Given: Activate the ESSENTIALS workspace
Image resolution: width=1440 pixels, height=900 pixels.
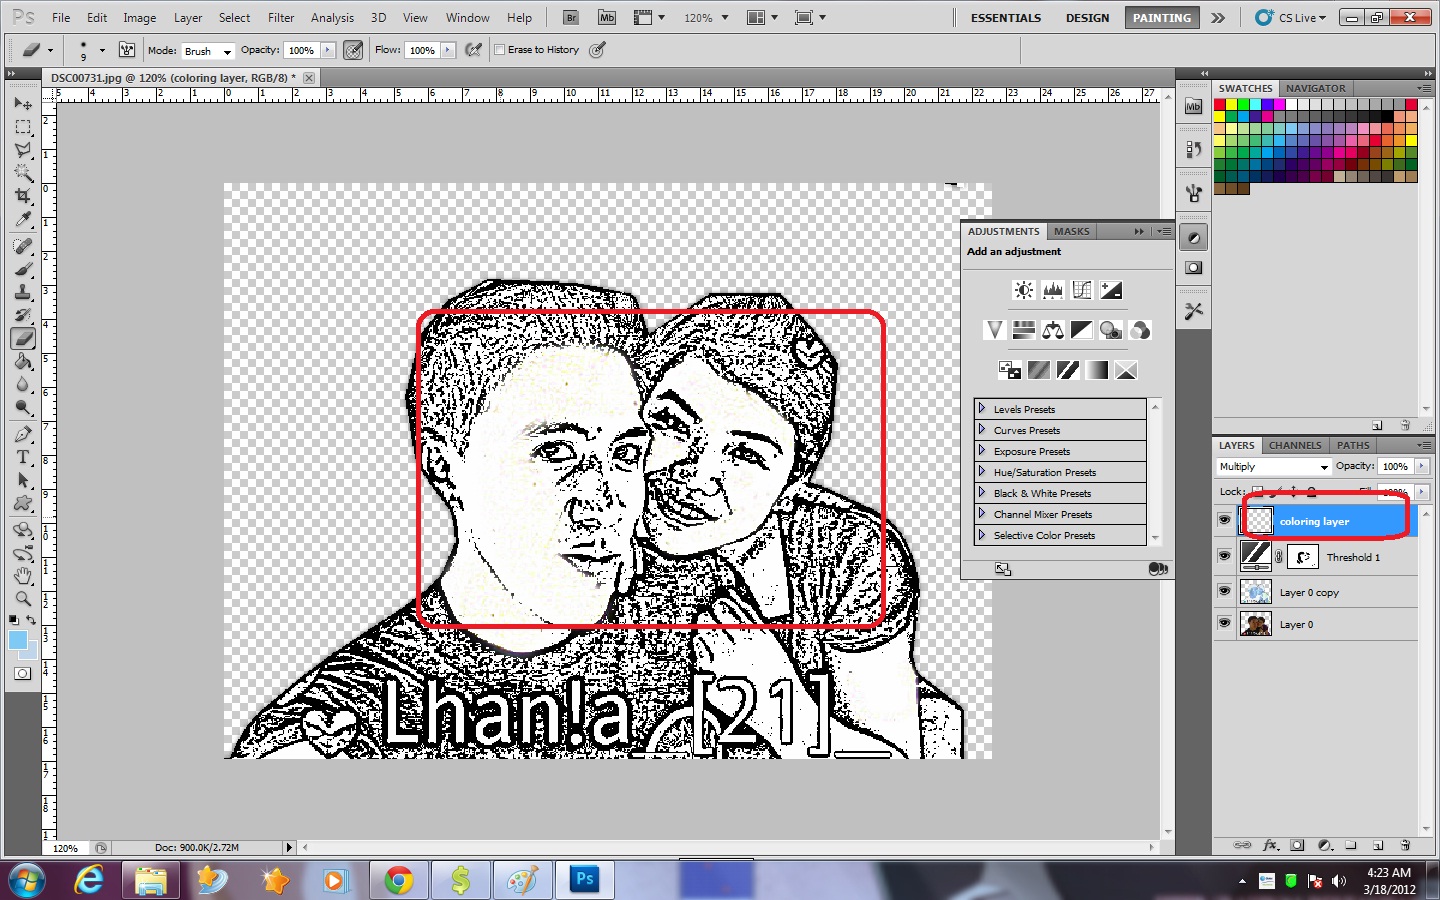Looking at the screenshot, I should tap(1005, 17).
